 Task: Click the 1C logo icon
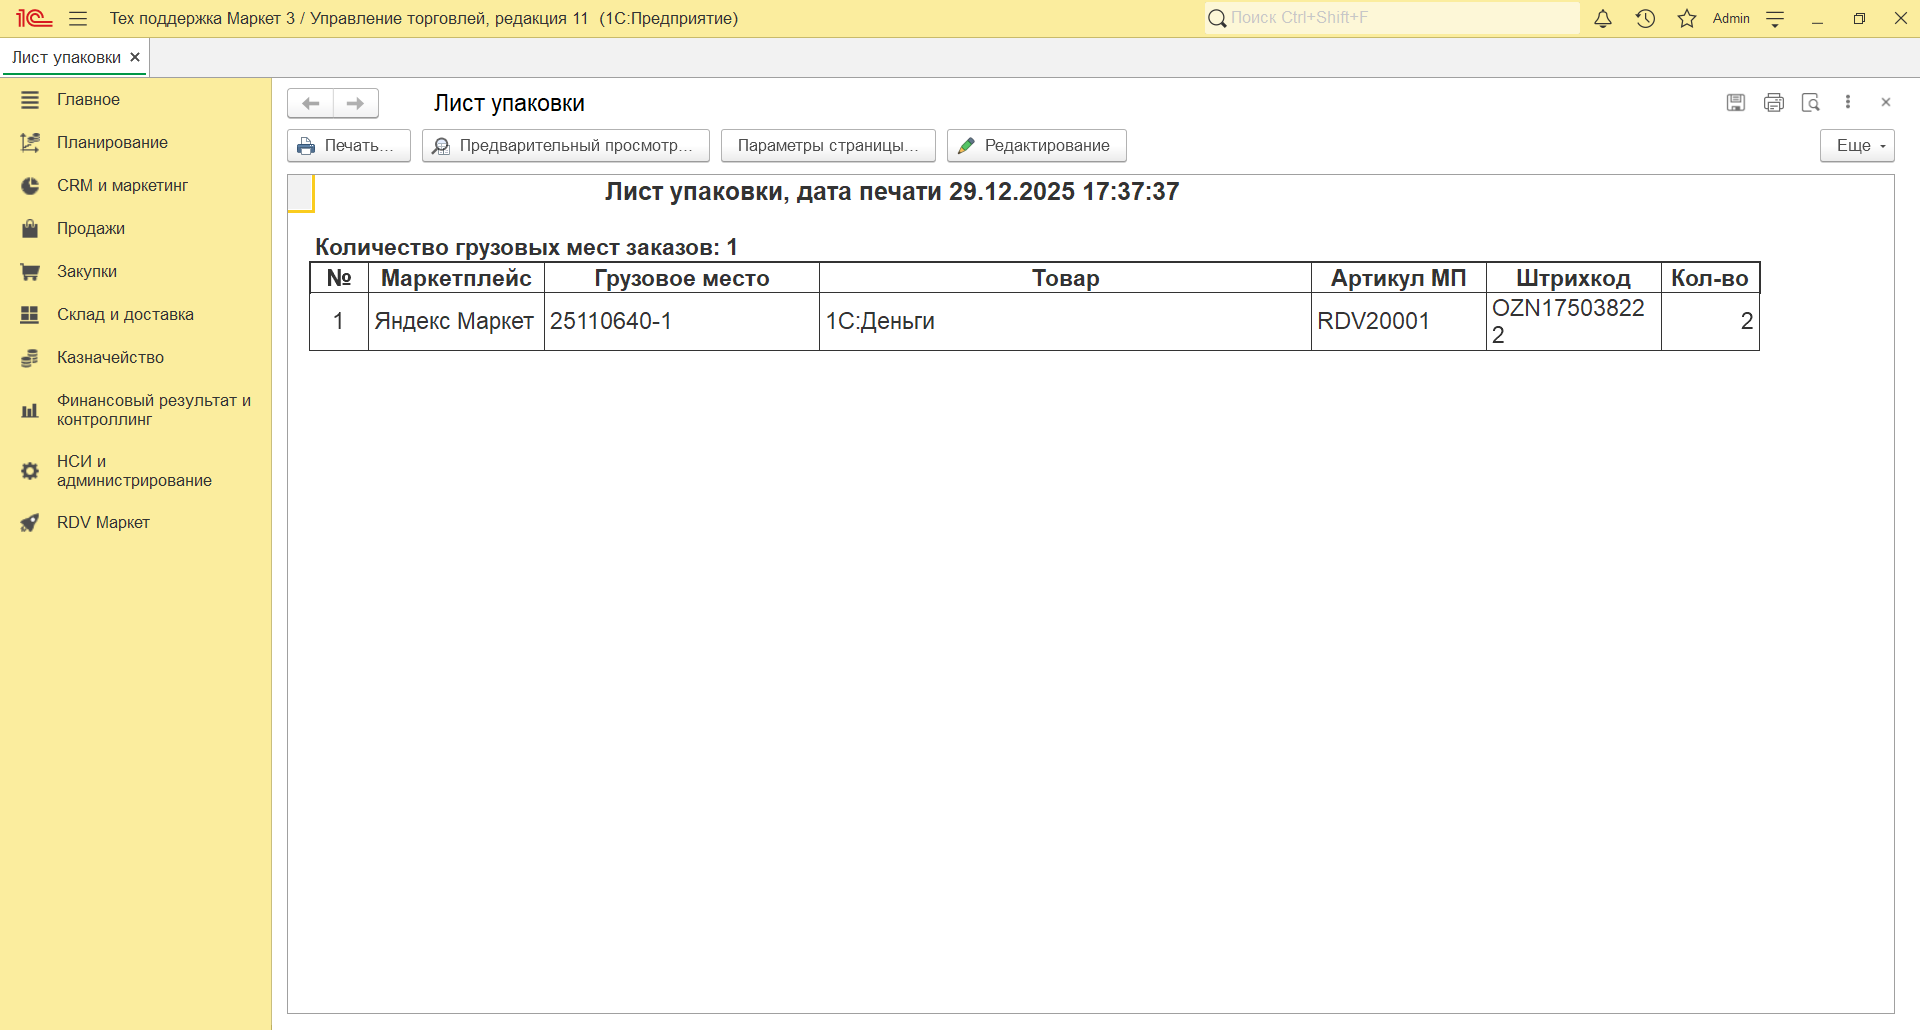tap(34, 19)
